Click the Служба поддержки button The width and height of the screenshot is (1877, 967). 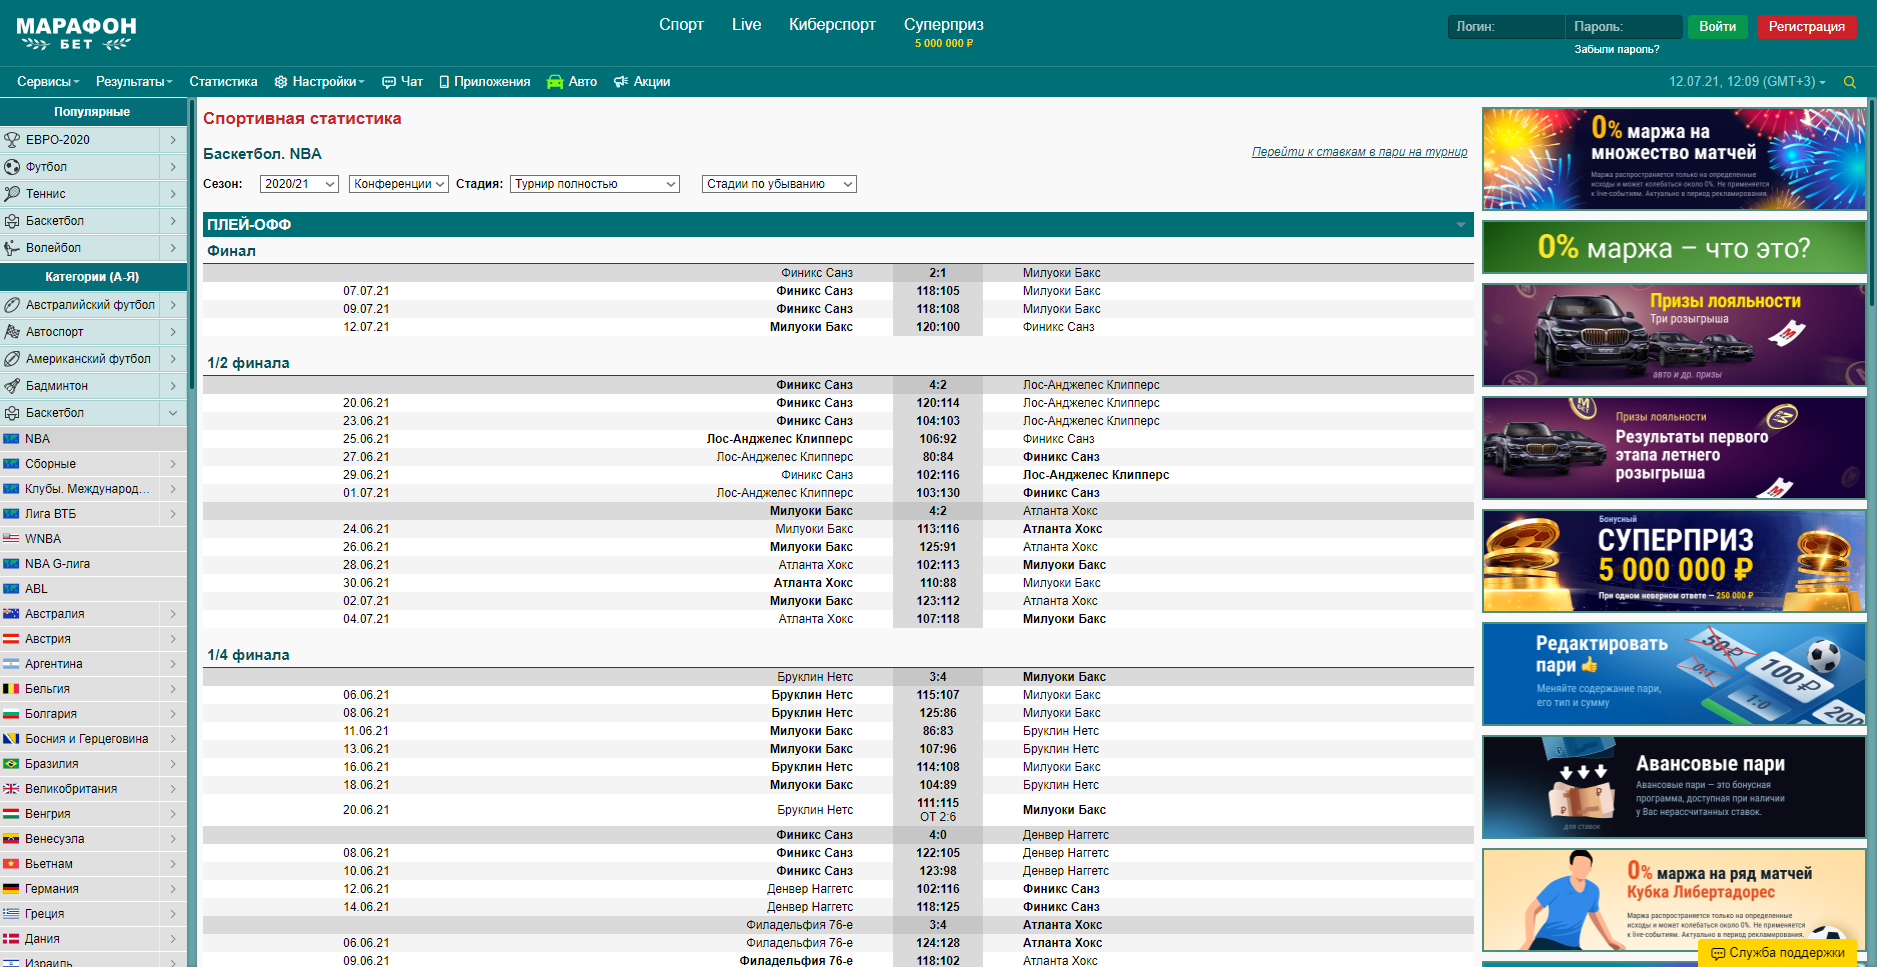coord(1777,953)
